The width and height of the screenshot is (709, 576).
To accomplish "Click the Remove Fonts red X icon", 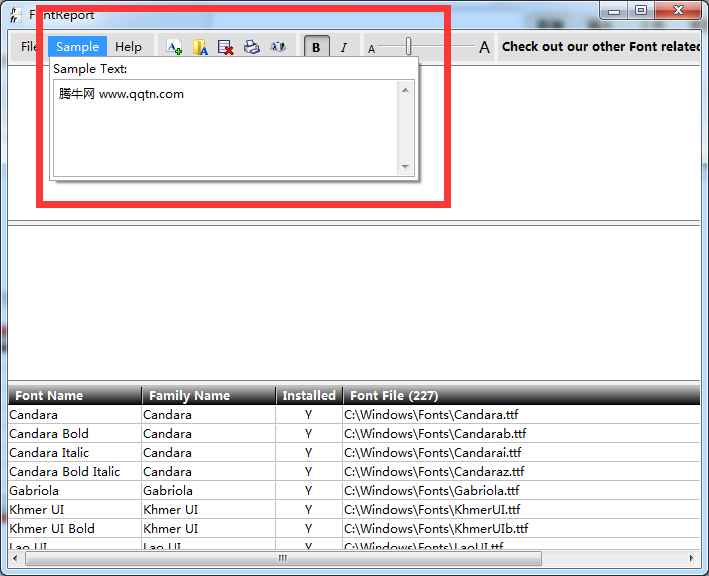I will pyautogui.click(x=226, y=47).
